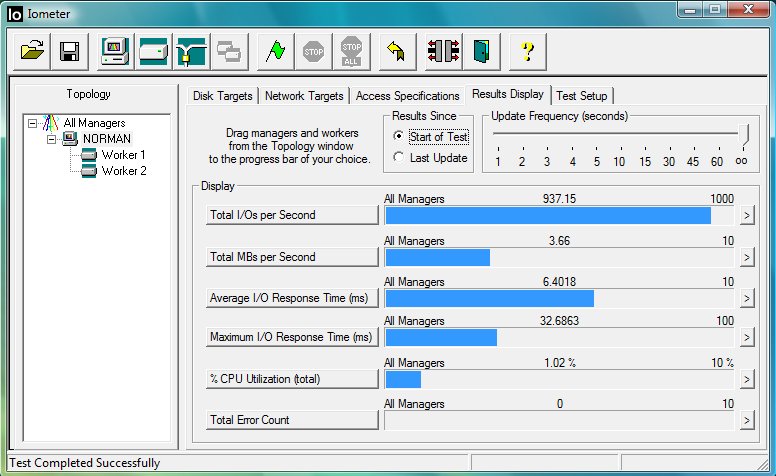Click the Average I/O Response Time bar
The width and height of the screenshot is (776, 476).
click(559, 299)
